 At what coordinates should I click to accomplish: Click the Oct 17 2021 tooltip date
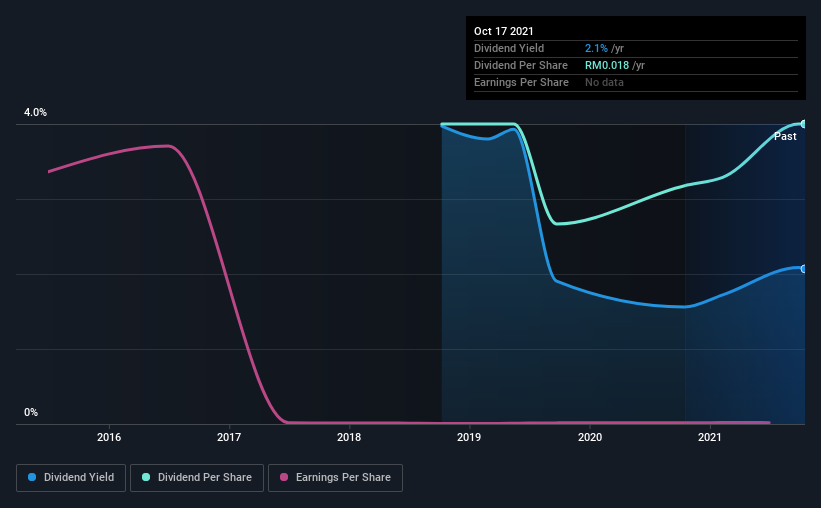(x=504, y=31)
